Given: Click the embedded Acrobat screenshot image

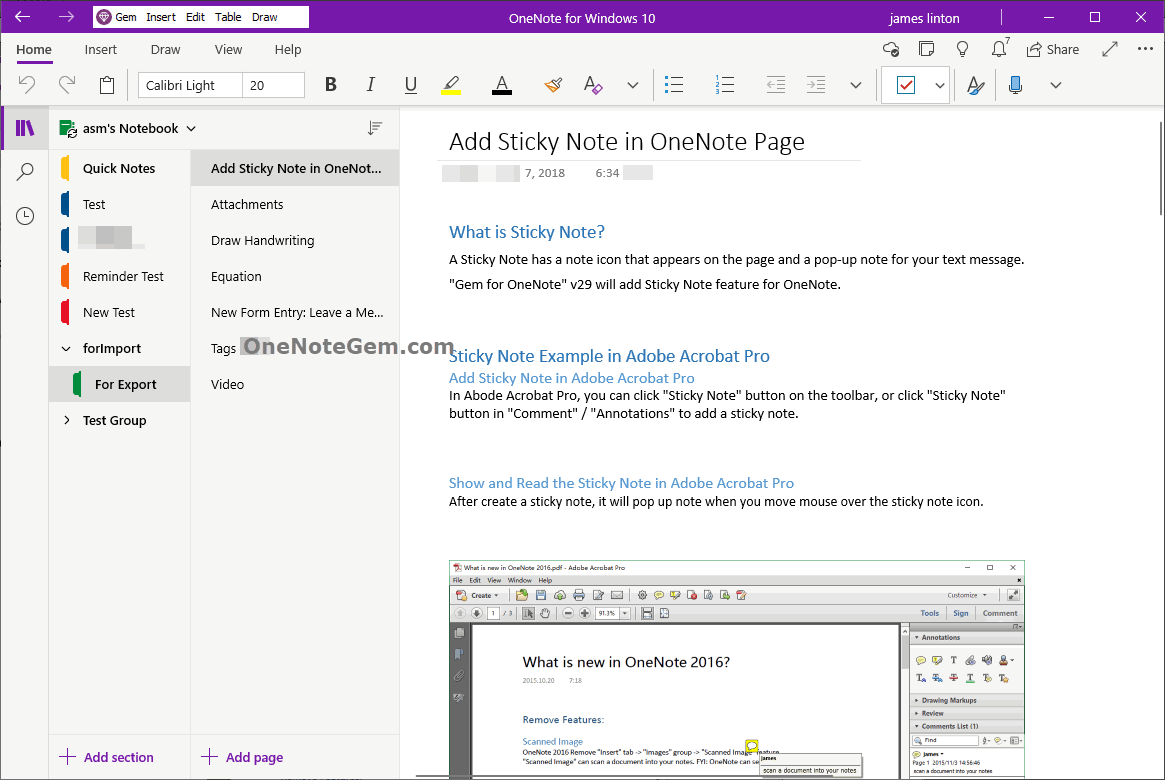Looking at the screenshot, I should point(736,669).
